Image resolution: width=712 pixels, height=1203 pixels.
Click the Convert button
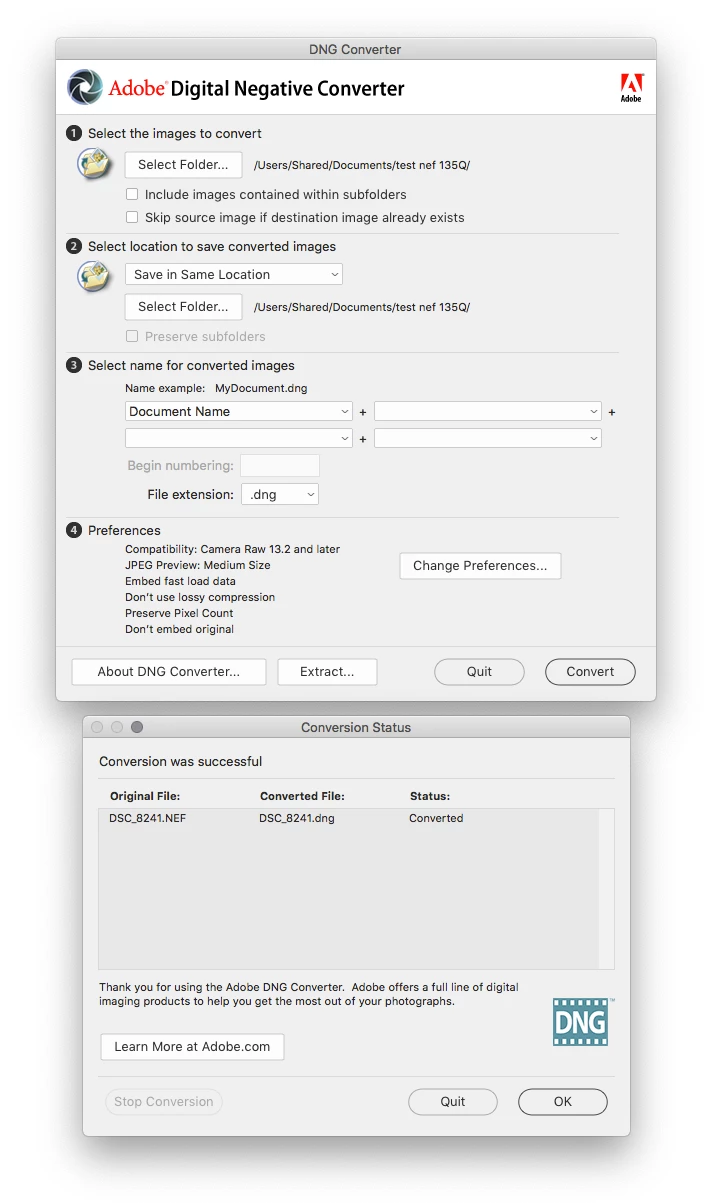[590, 672]
